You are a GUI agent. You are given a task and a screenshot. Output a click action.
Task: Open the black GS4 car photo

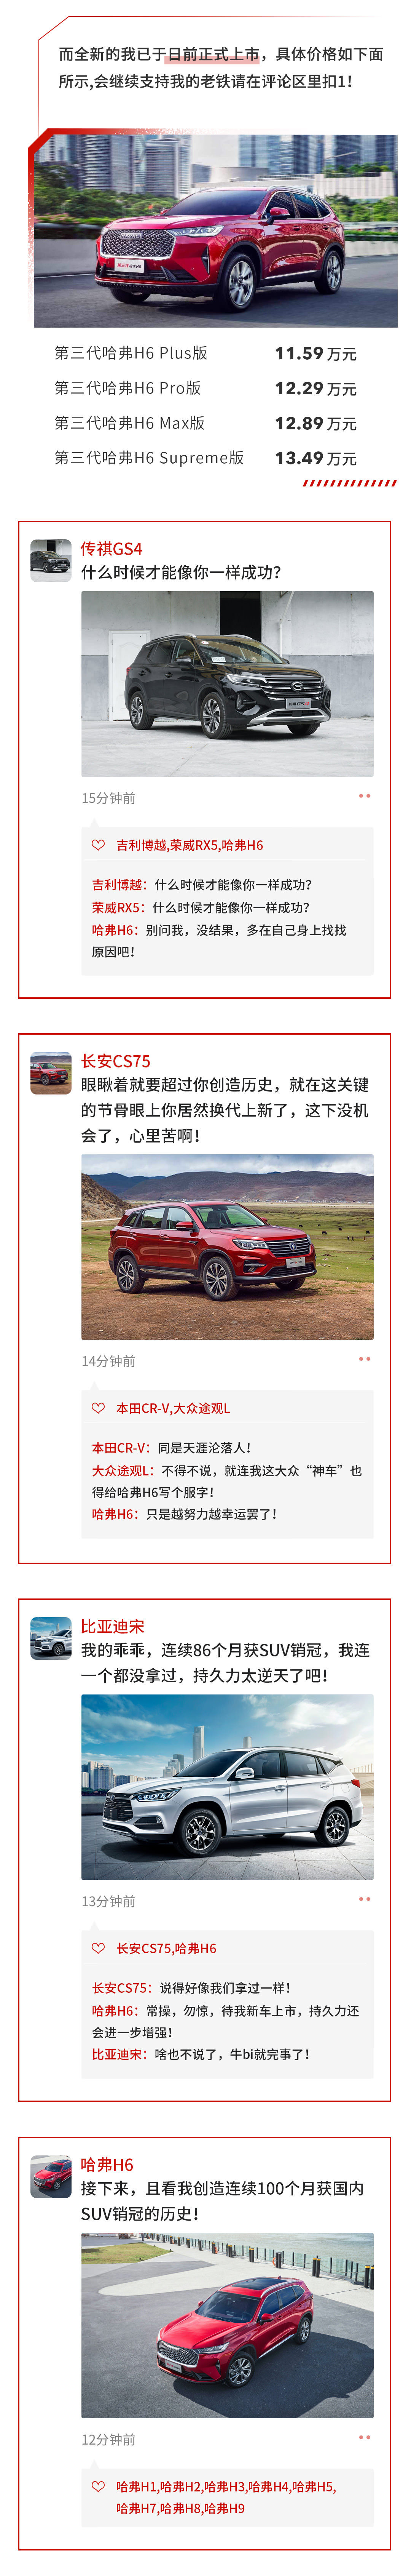tap(227, 684)
